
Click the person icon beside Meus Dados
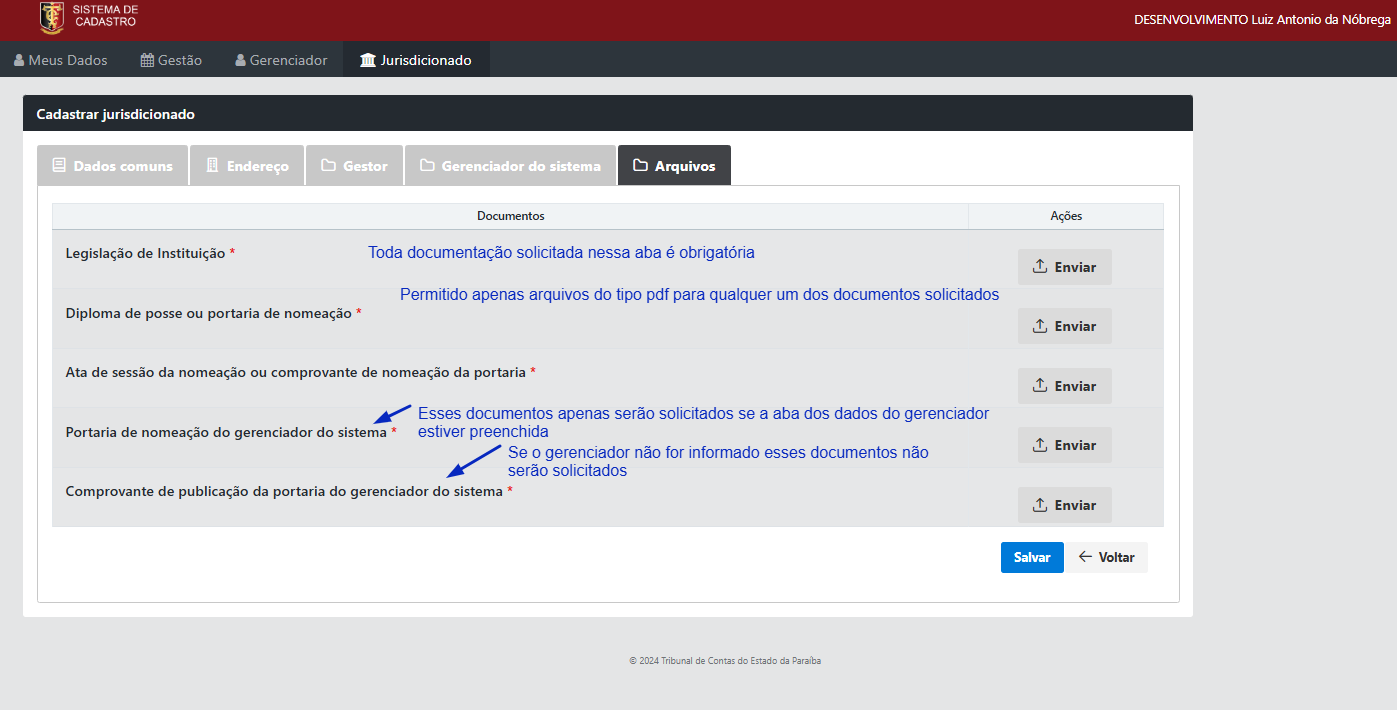click(x=19, y=60)
